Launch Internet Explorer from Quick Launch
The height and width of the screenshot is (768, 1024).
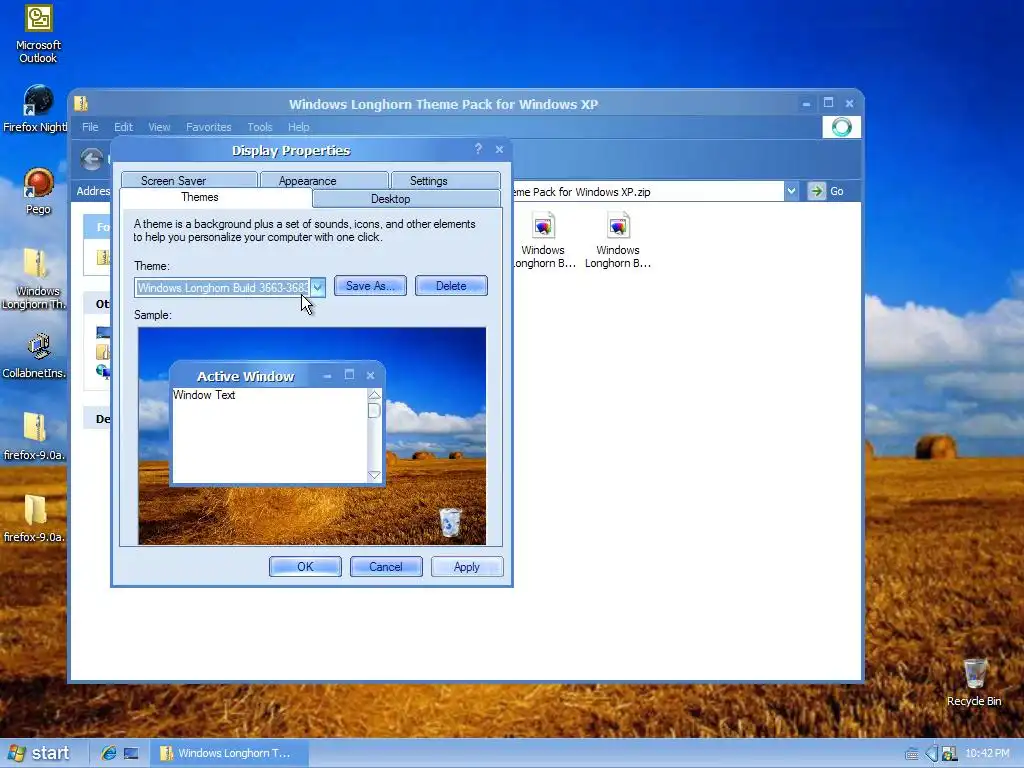click(108, 753)
